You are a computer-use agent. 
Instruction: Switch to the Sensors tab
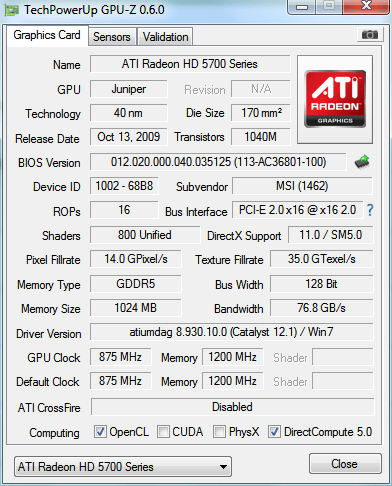(112, 37)
